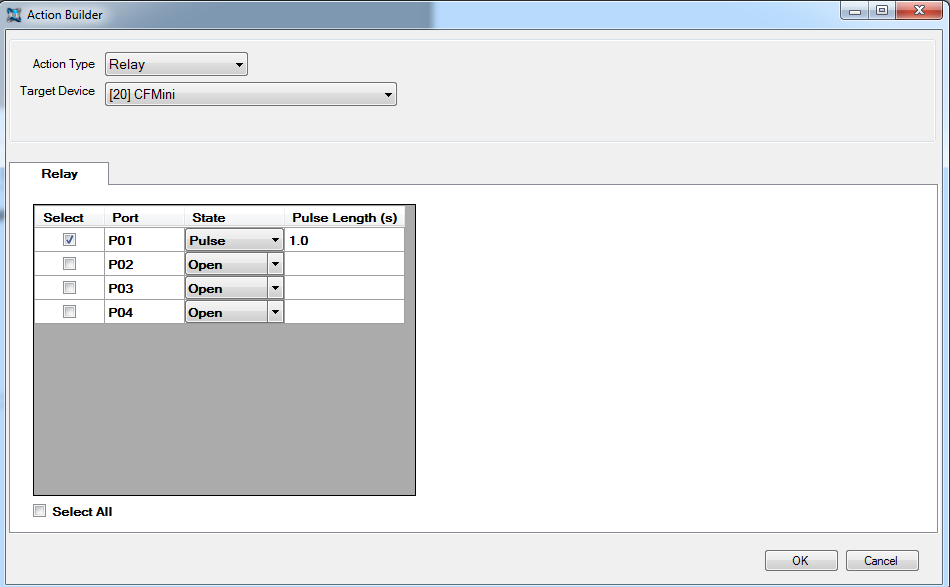
Task: Click the P01 Pulse Length field
Action: tap(344, 240)
